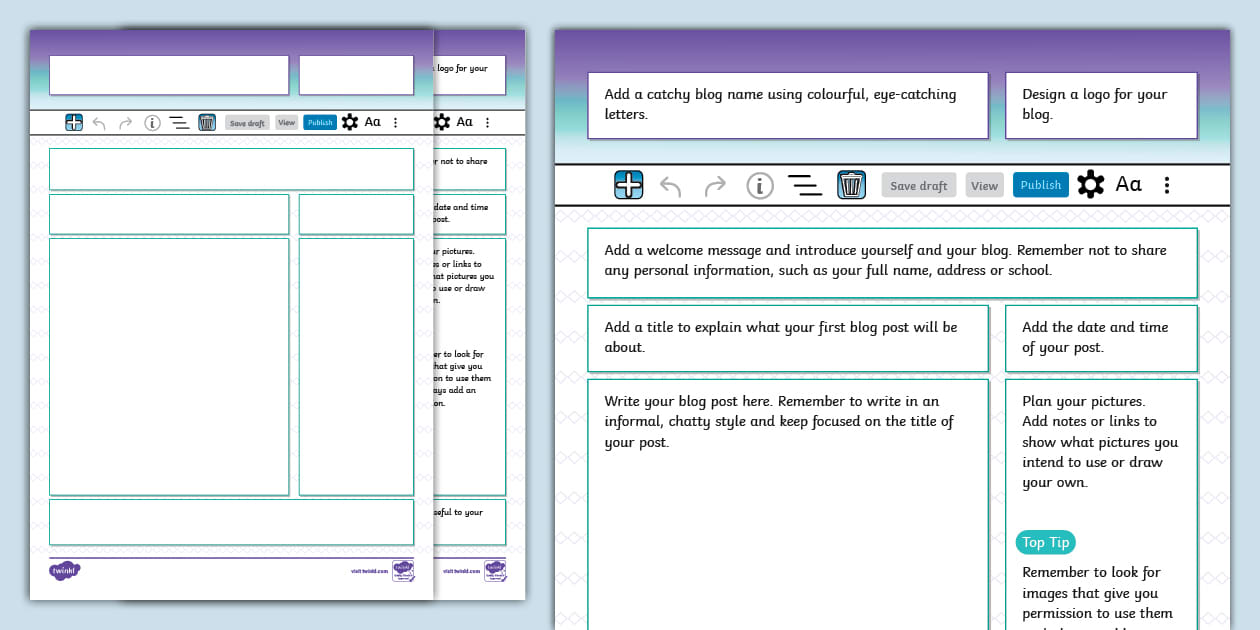This screenshot has height=630, width=1260.
Task: Click the plus icon on the left worksheet toolbar
Action: 74,122
